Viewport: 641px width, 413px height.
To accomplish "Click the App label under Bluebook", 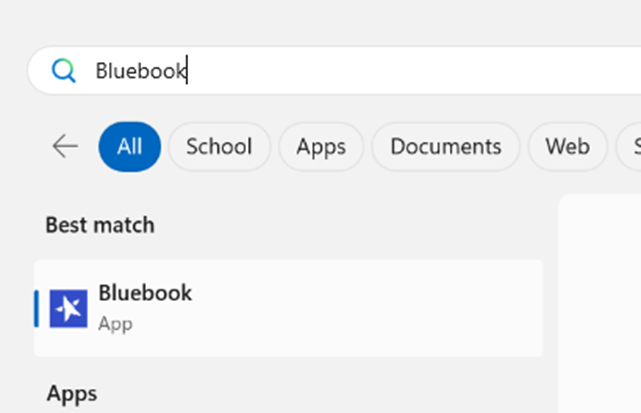I will point(115,324).
